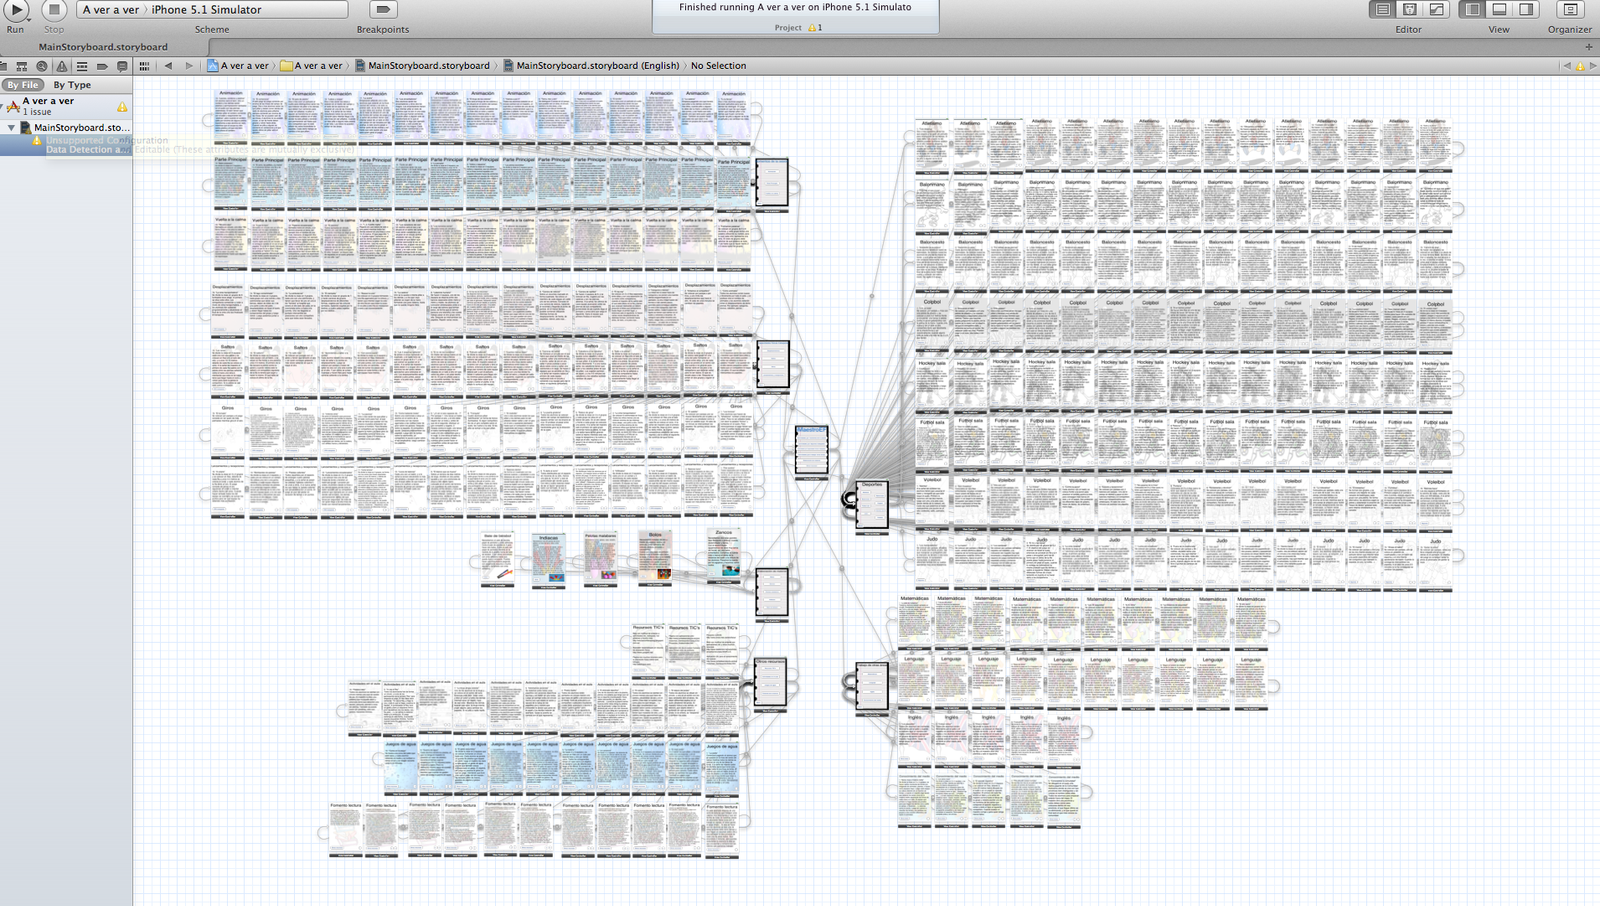Image resolution: width=1600 pixels, height=906 pixels.
Task: Click MainStoryboard.storyboard (English) in the jump bar
Action: (597, 66)
